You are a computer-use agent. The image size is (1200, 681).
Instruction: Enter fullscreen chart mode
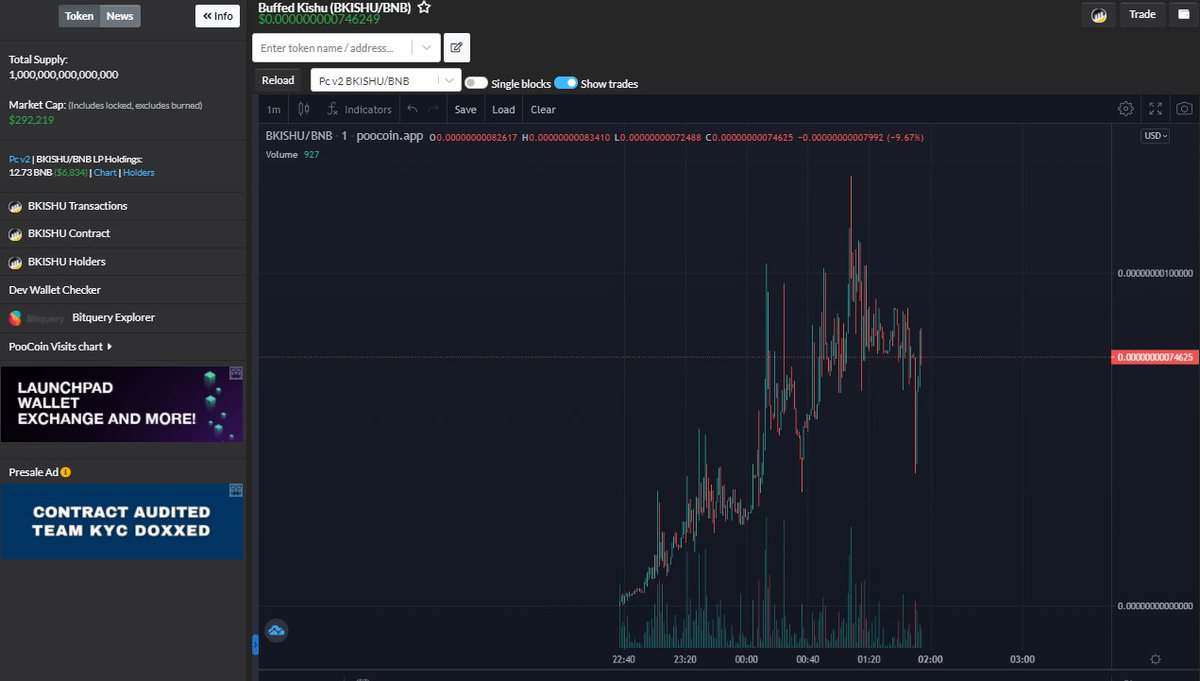tap(1155, 109)
